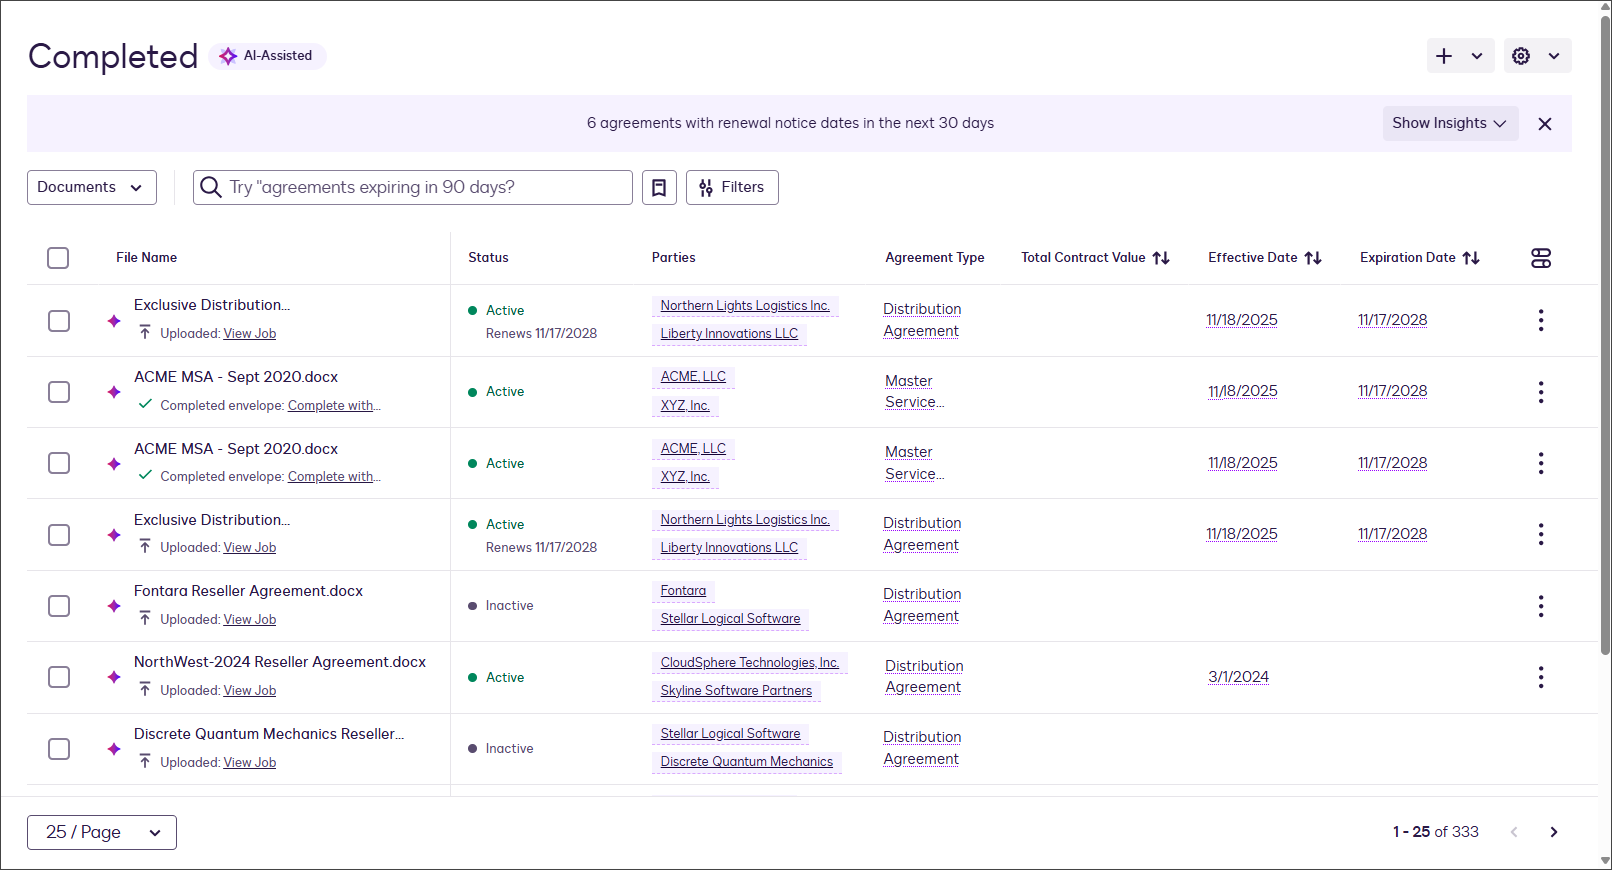Sort by Effective Date

[x=1313, y=258]
